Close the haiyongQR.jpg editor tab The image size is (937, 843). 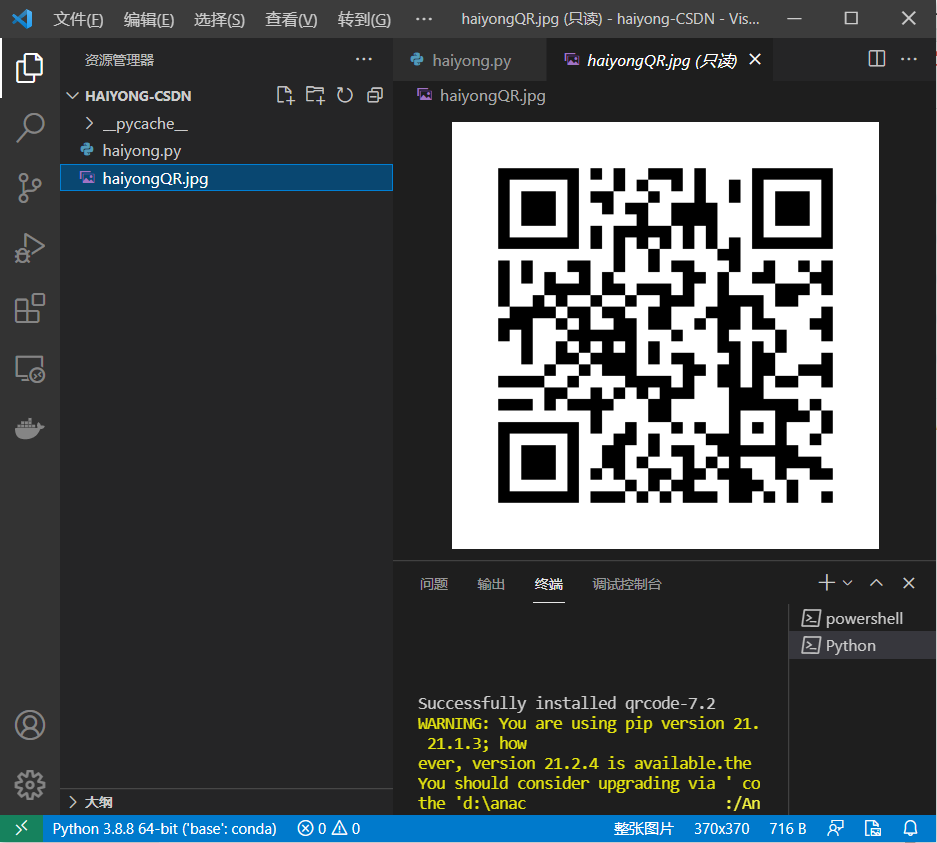point(755,59)
